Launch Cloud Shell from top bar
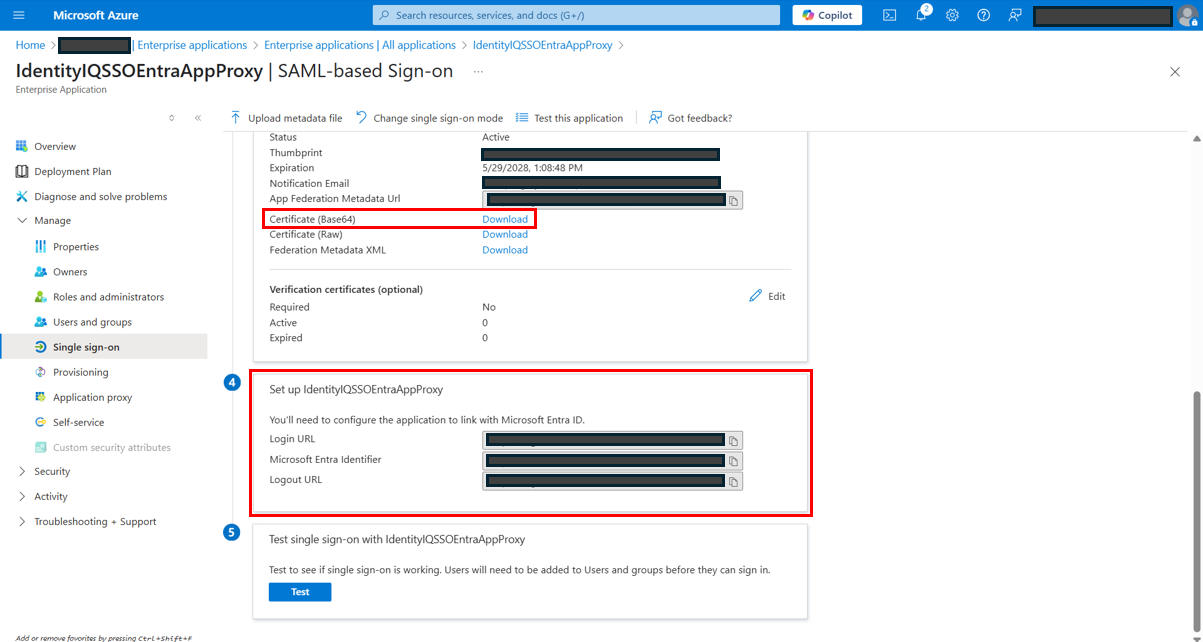The width and height of the screenshot is (1203, 642). (889, 15)
